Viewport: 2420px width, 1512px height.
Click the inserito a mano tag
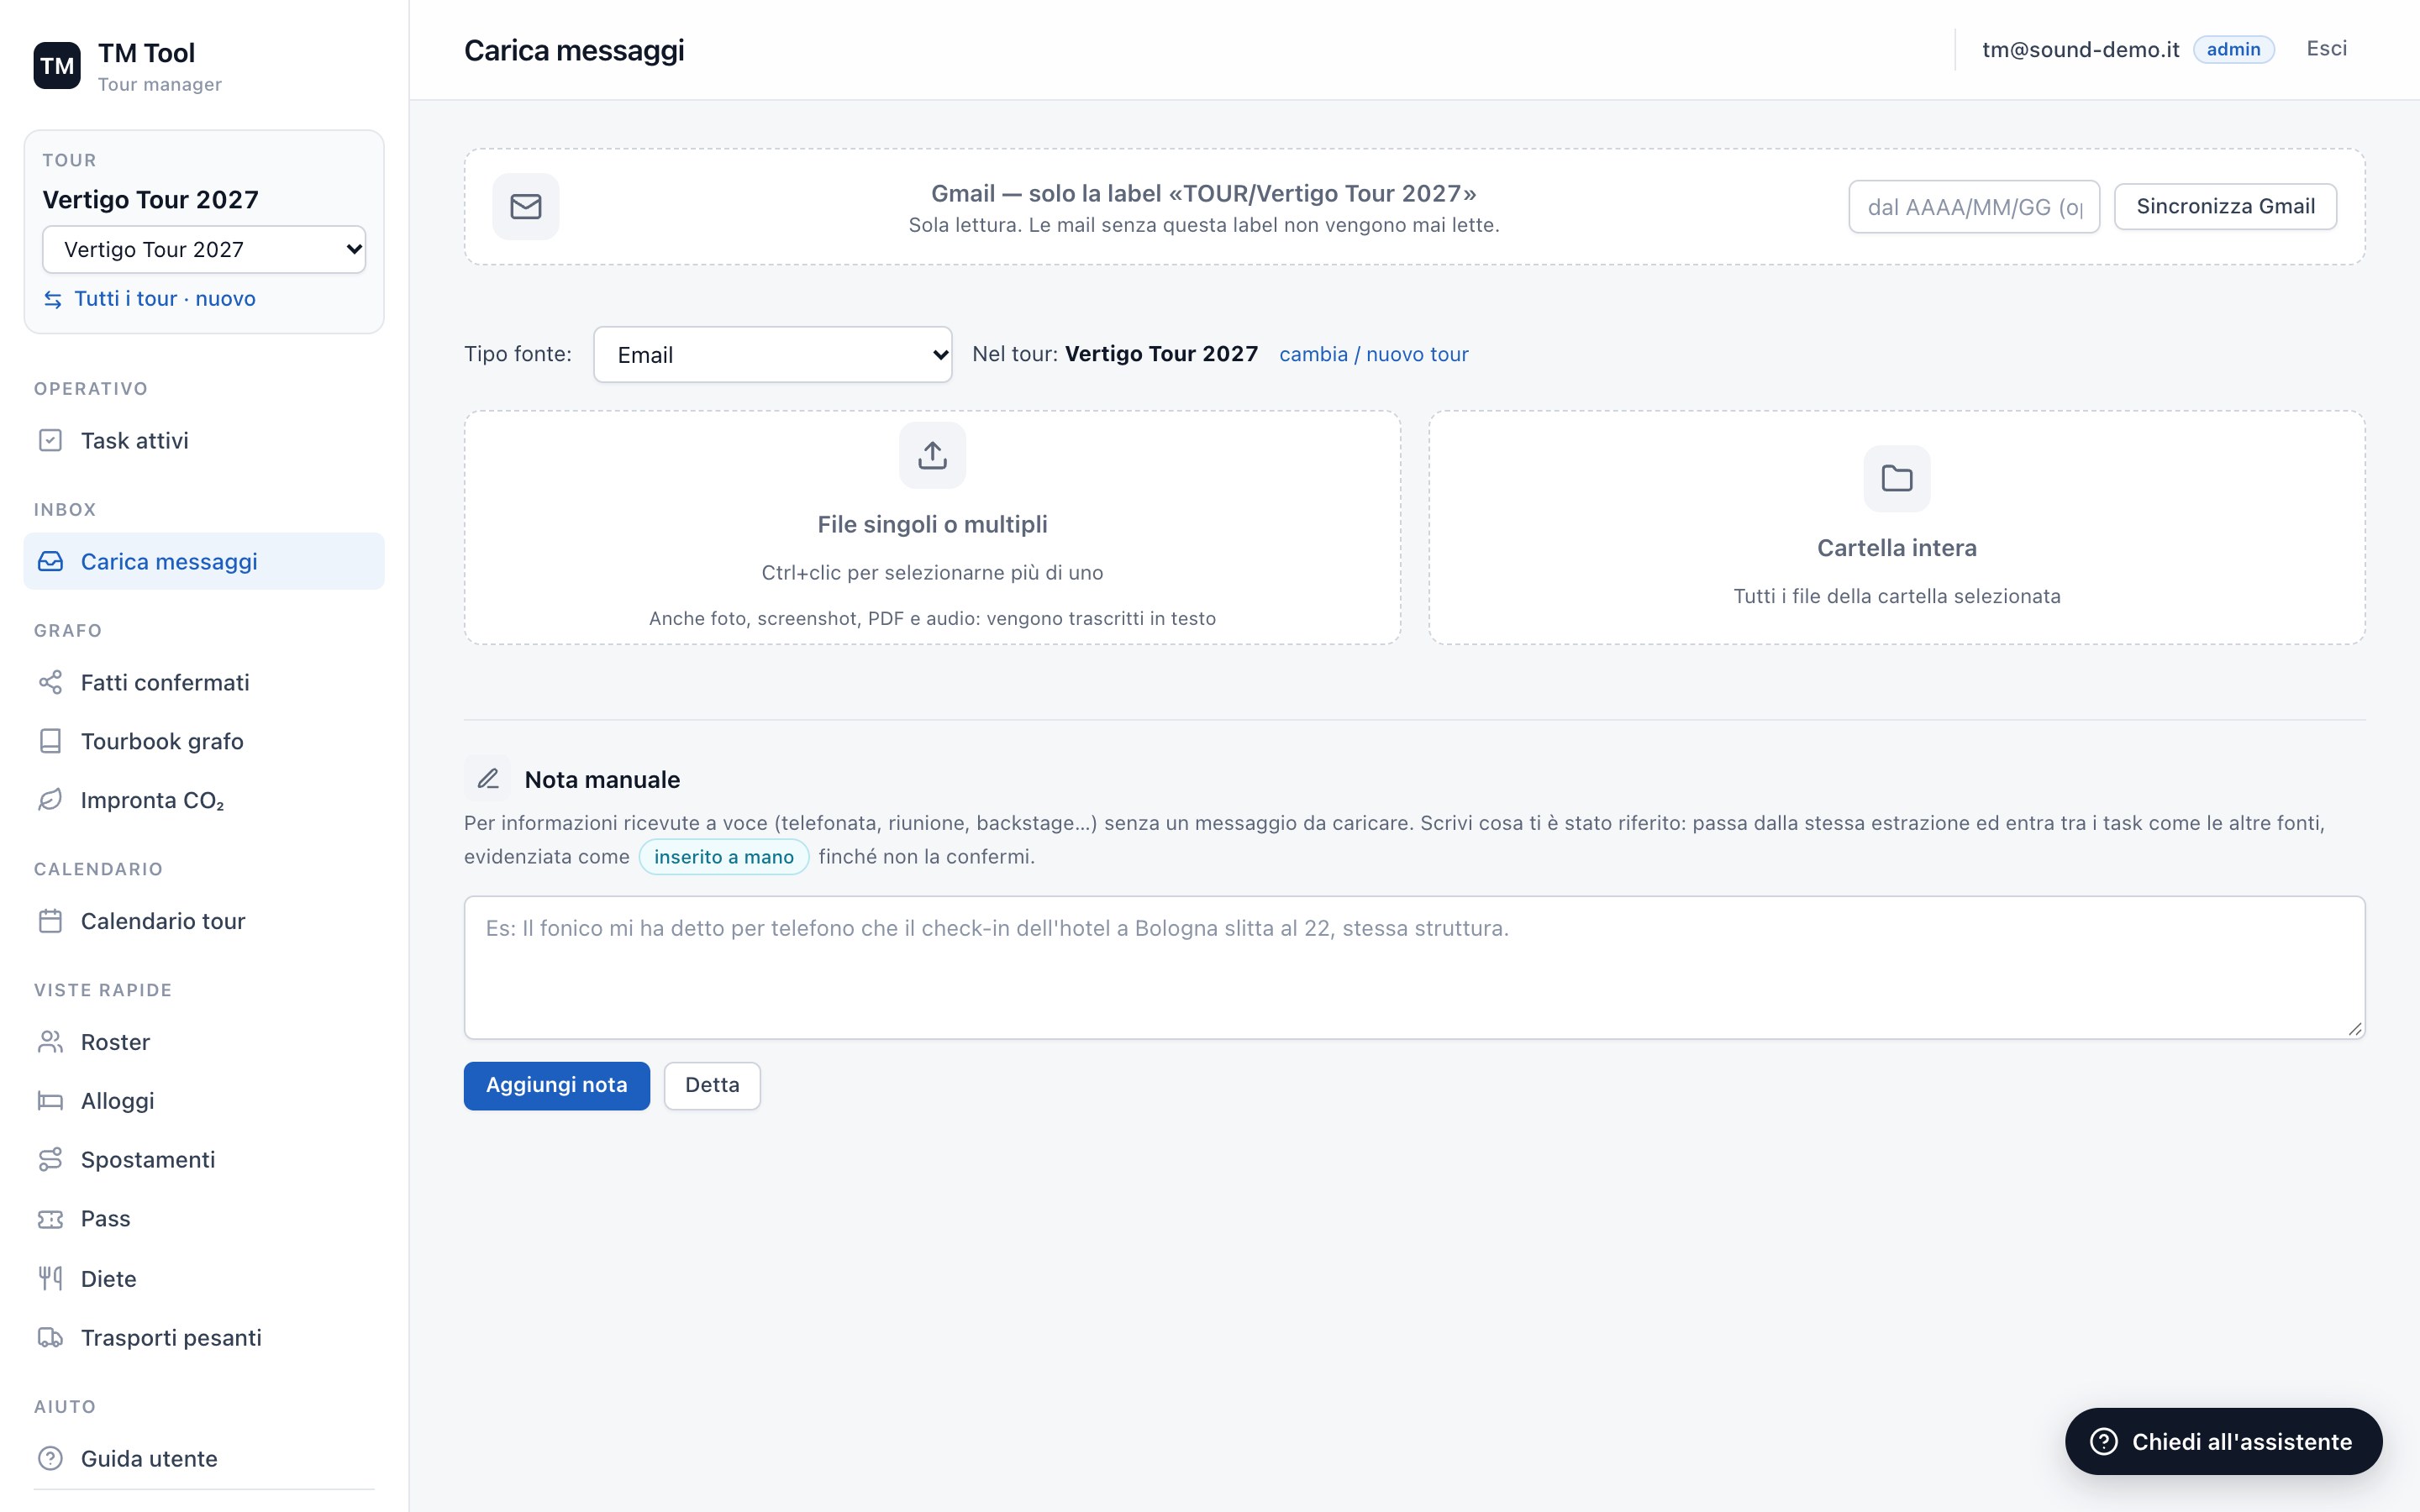[x=723, y=857]
